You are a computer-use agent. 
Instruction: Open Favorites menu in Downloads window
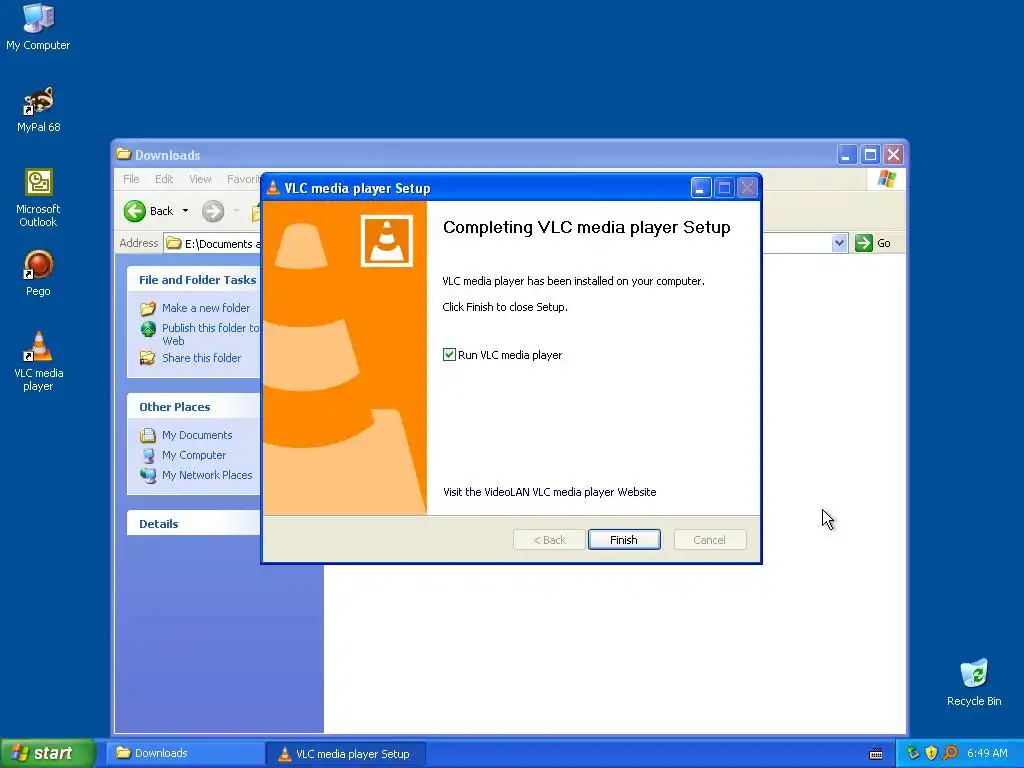(244, 179)
